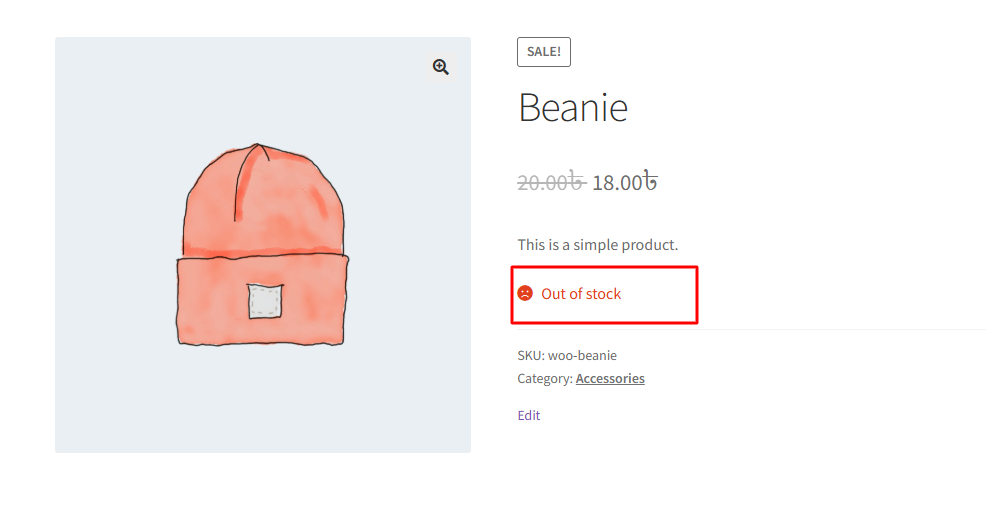This screenshot has height=524, width=986.
Task: Click the Edit product link
Action: pos(528,415)
